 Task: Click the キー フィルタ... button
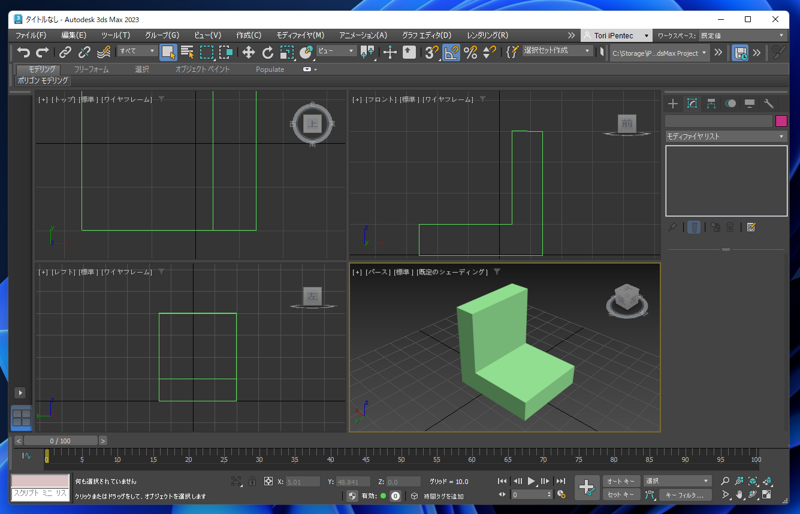pyautogui.click(x=685, y=495)
